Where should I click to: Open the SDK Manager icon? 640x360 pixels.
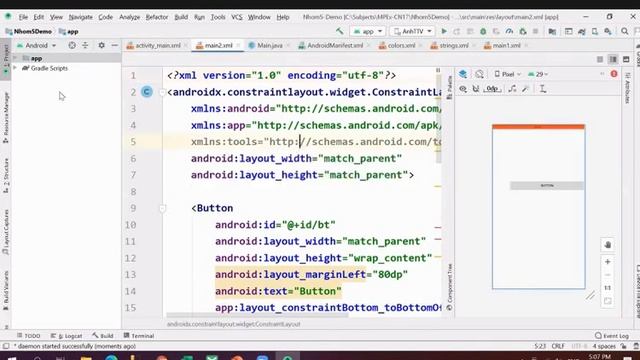click(x=608, y=31)
